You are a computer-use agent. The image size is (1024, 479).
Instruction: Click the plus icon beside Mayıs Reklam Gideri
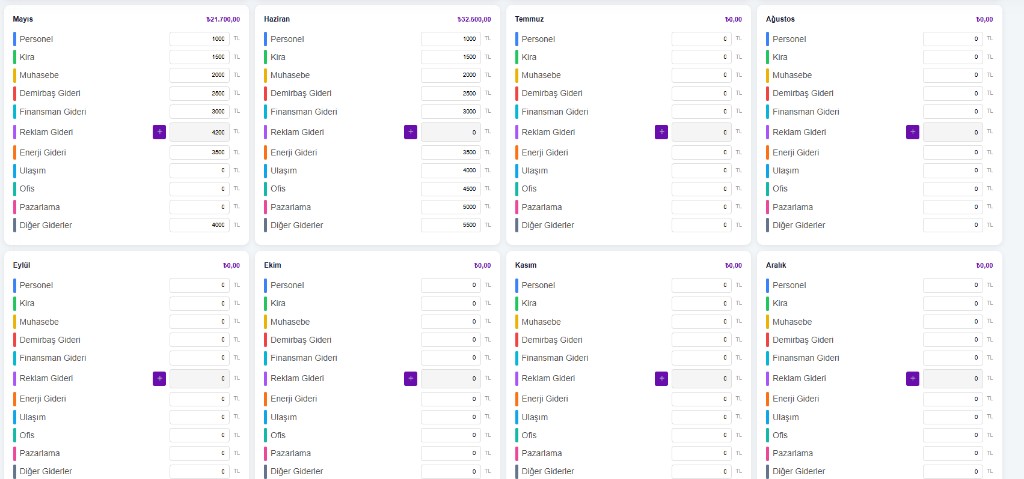click(159, 132)
